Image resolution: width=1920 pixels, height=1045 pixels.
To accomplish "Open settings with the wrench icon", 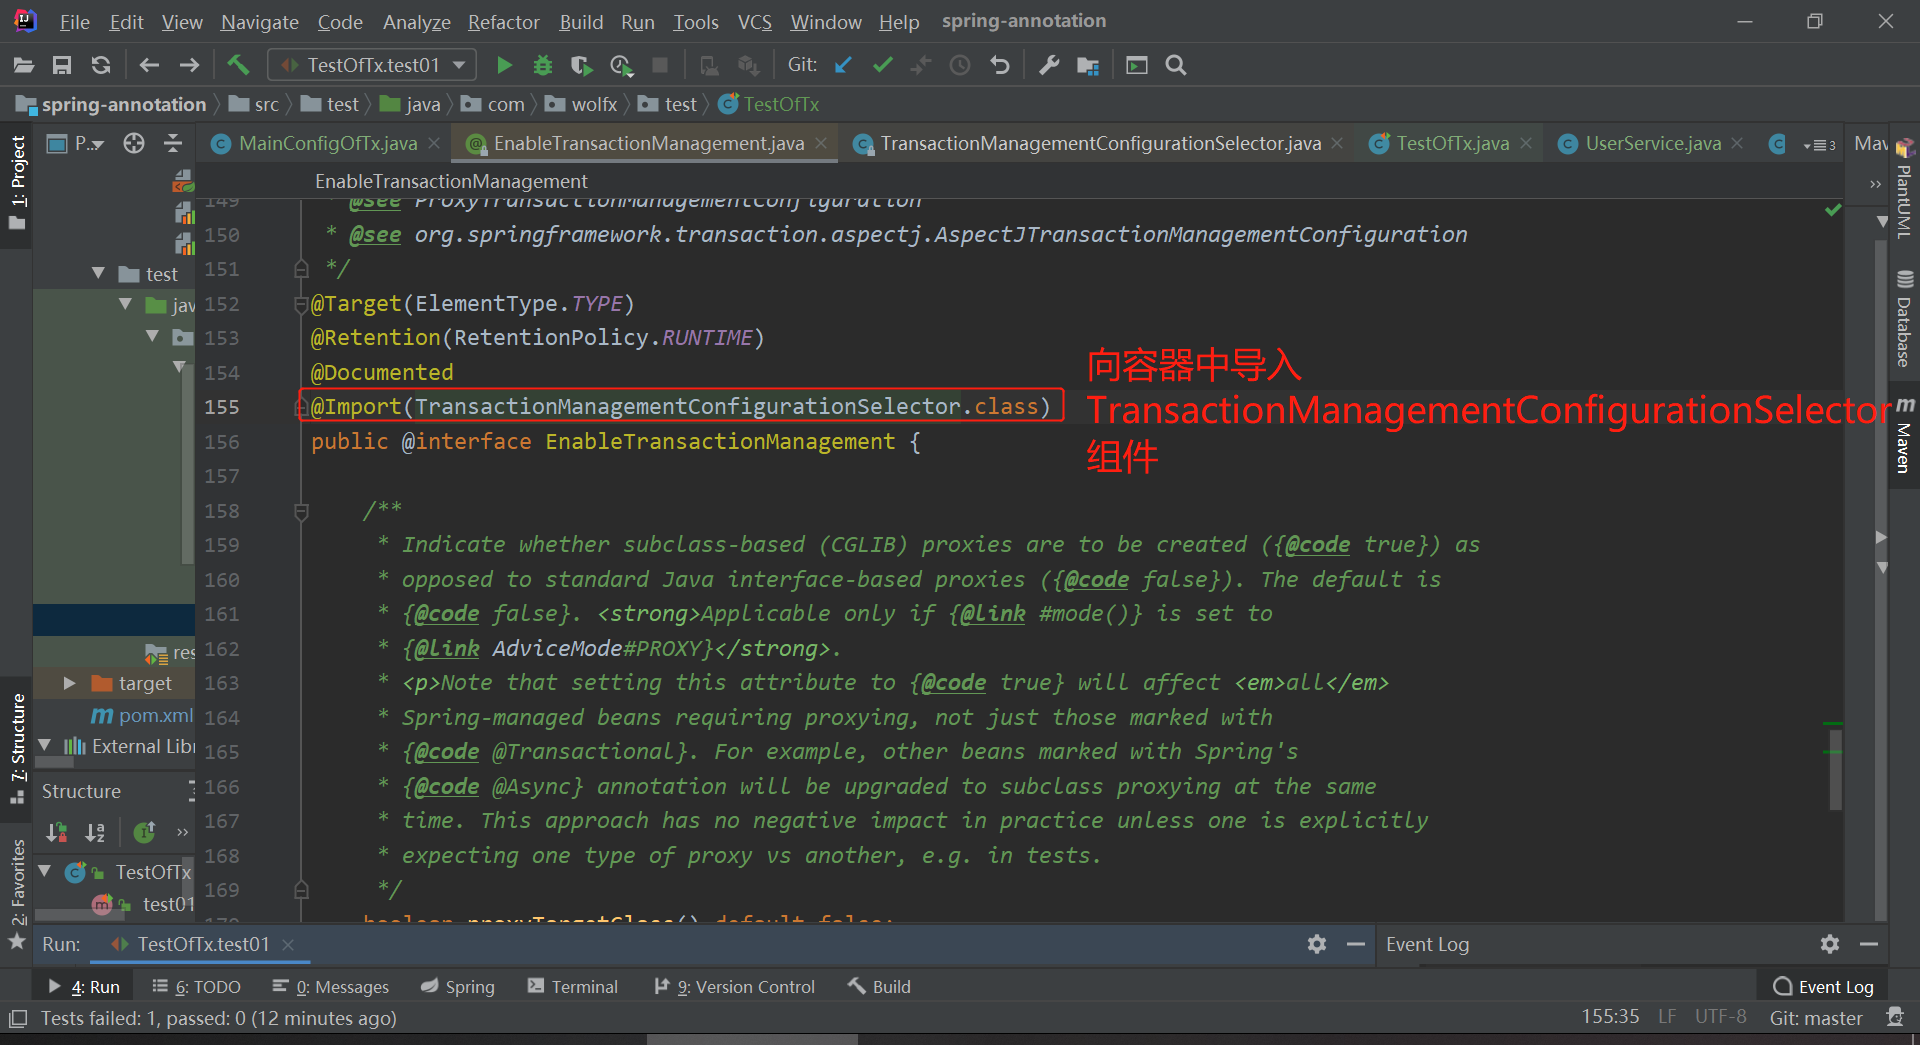I will click(1049, 65).
